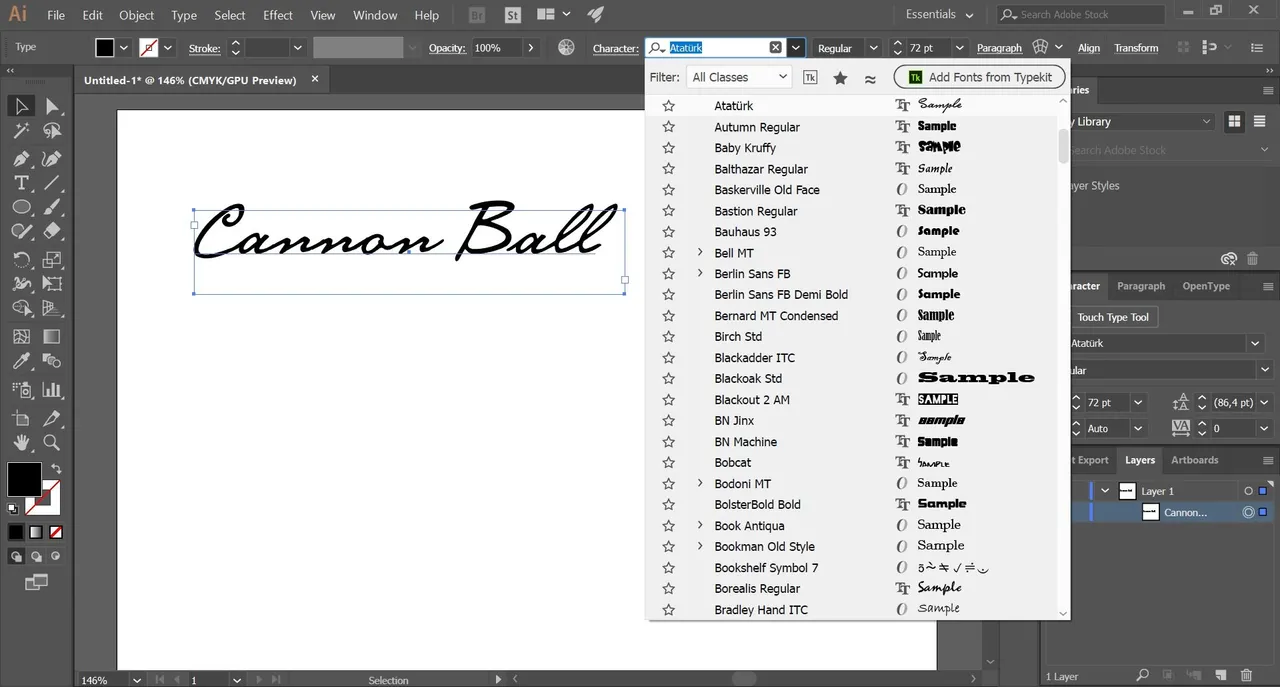Open the Object menu
The width and height of the screenshot is (1280, 687).
tap(137, 15)
